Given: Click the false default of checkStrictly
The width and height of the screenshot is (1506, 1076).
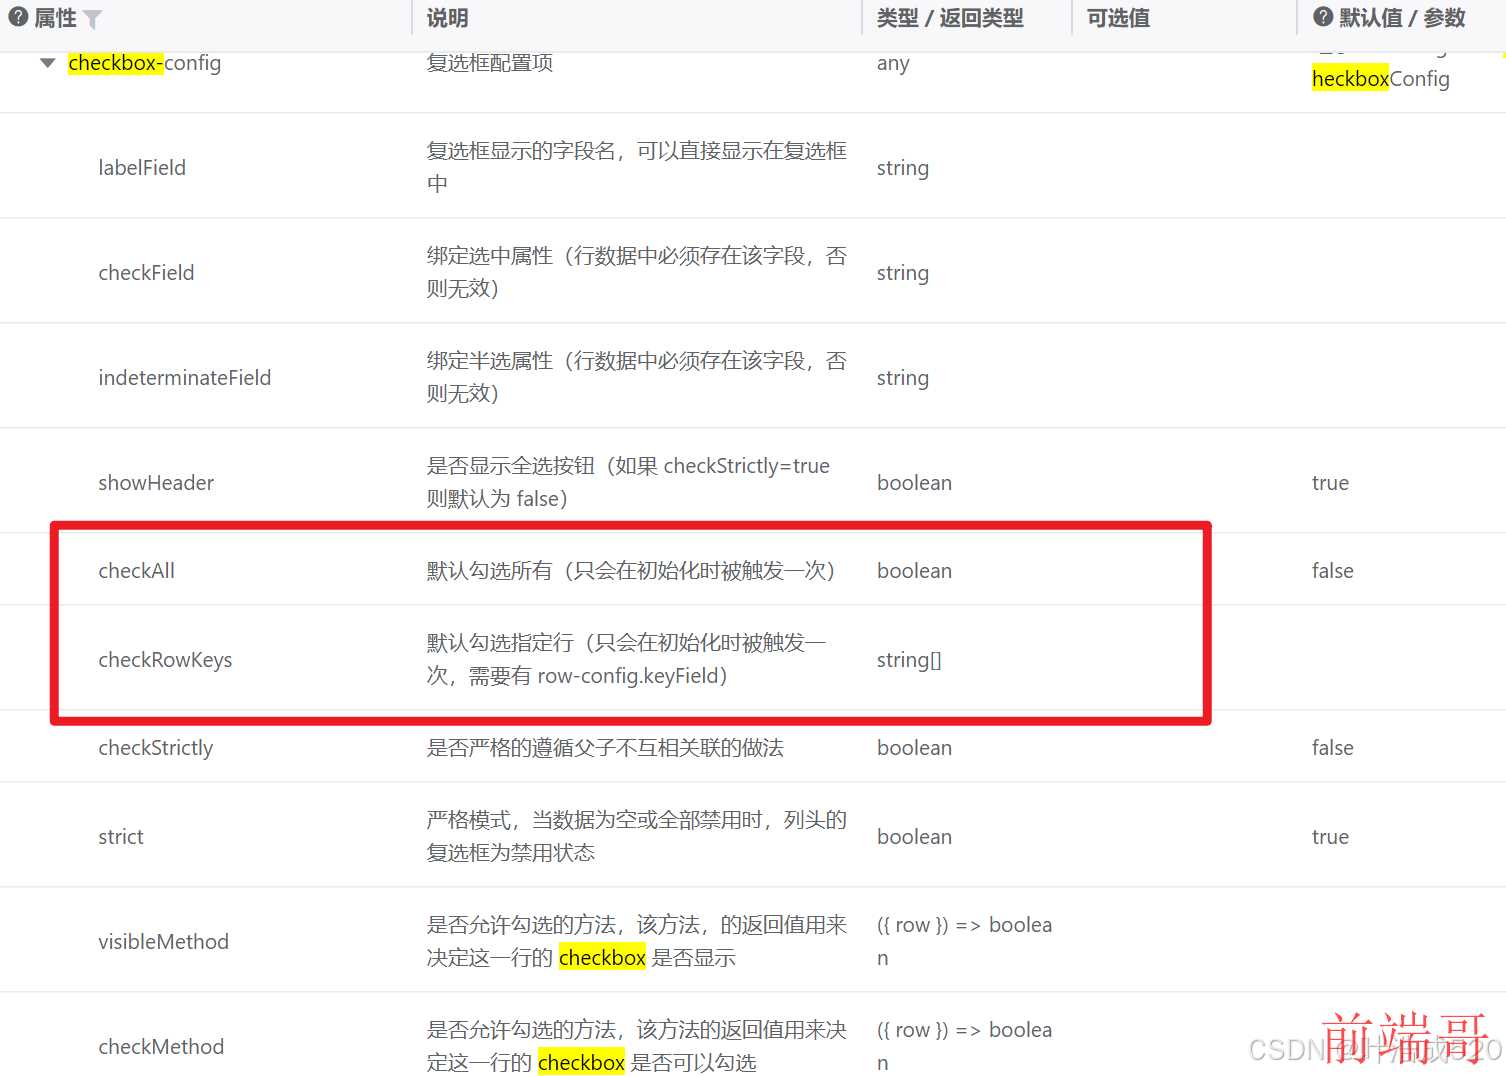Looking at the screenshot, I should [x=1332, y=747].
